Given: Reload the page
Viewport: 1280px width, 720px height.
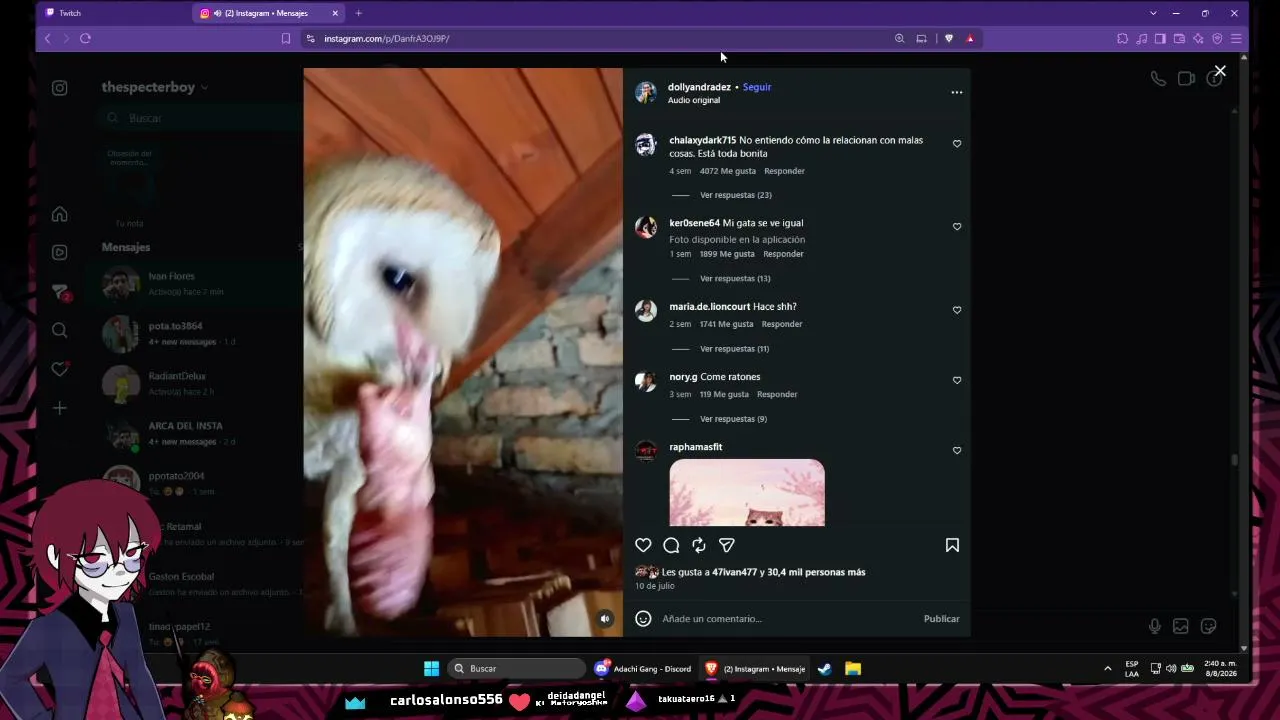Looking at the screenshot, I should click(85, 38).
